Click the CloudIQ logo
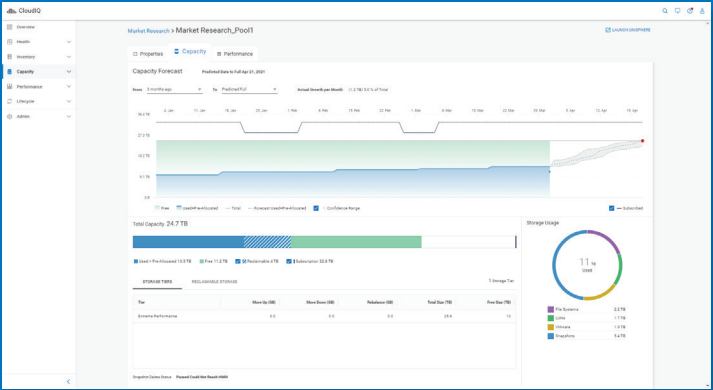 click(24, 10)
